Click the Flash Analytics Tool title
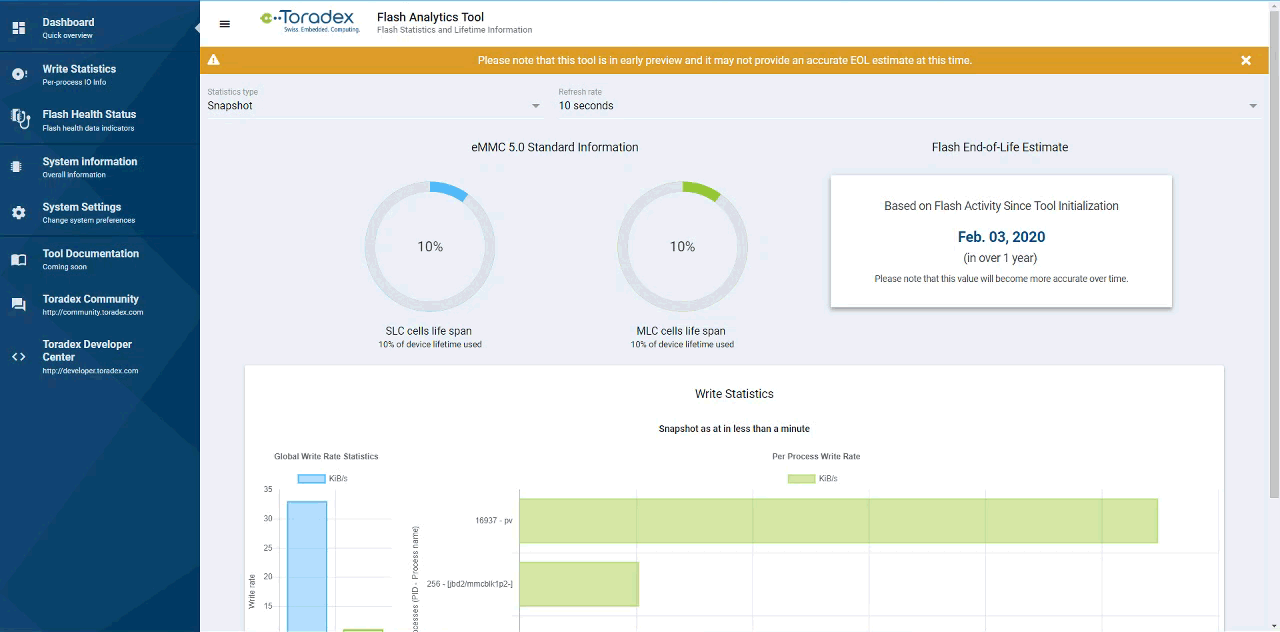The image size is (1280, 632). pos(430,17)
